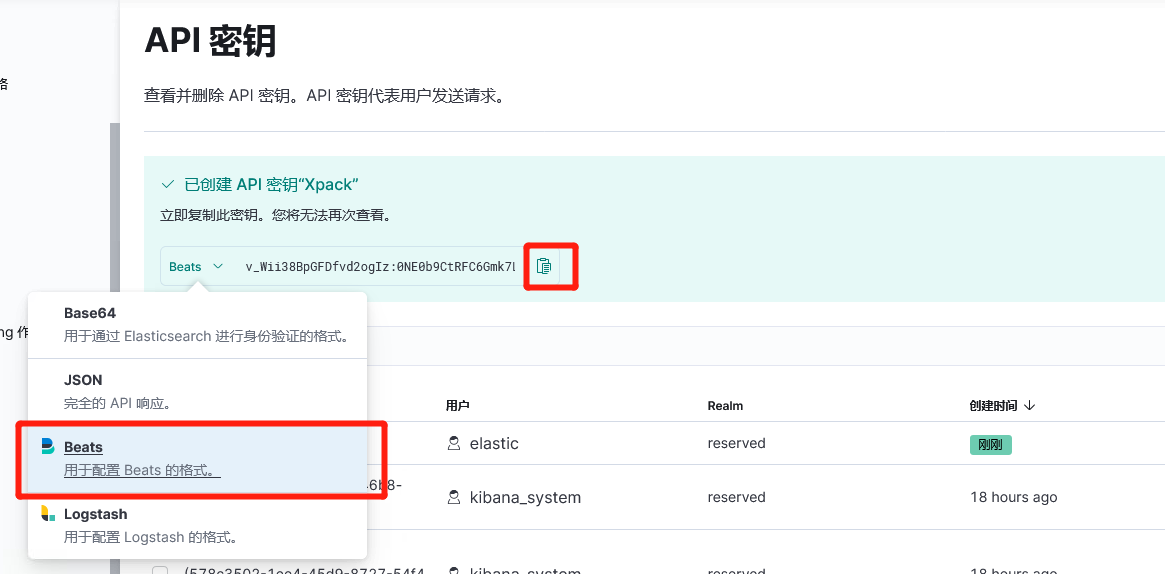Click the Logstash logo icon in menu
This screenshot has width=1165, height=574.
[48, 513]
